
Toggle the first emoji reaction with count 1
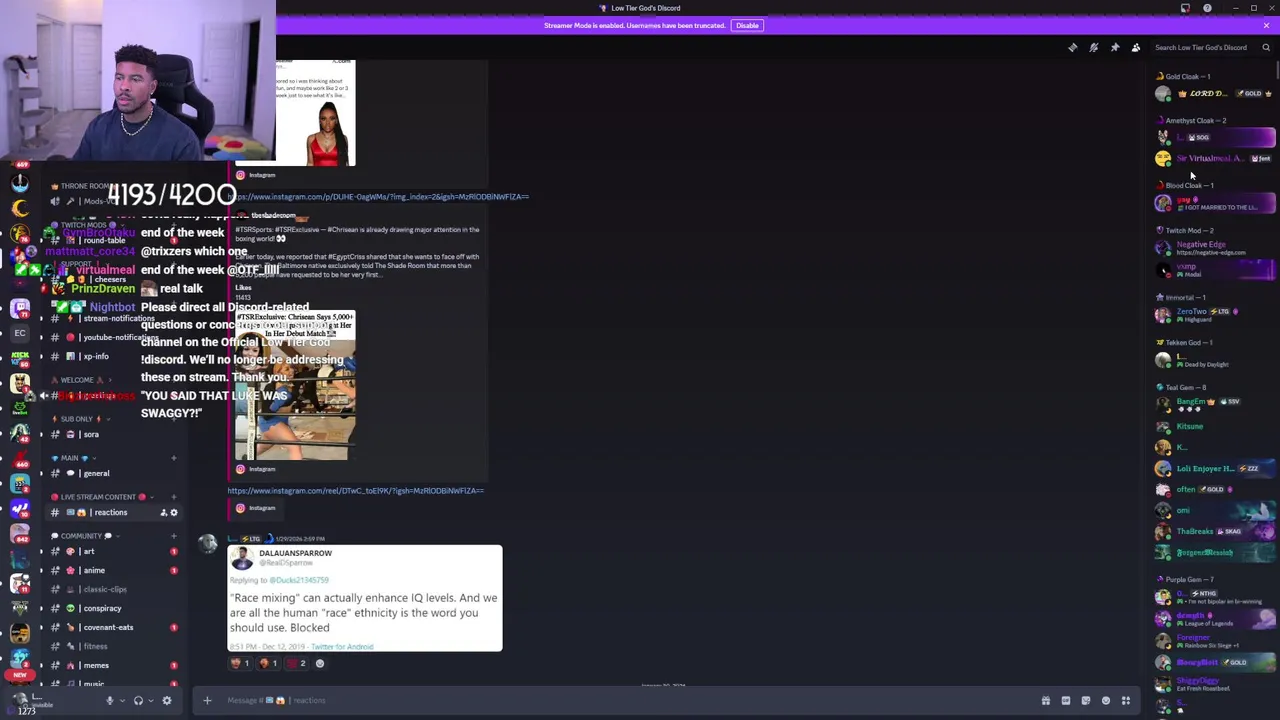click(240, 663)
